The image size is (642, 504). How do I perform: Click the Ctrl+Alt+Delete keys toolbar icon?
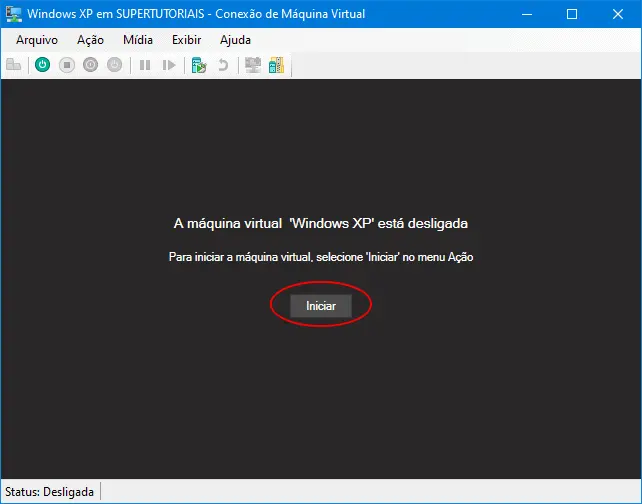[x=14, y=65]
